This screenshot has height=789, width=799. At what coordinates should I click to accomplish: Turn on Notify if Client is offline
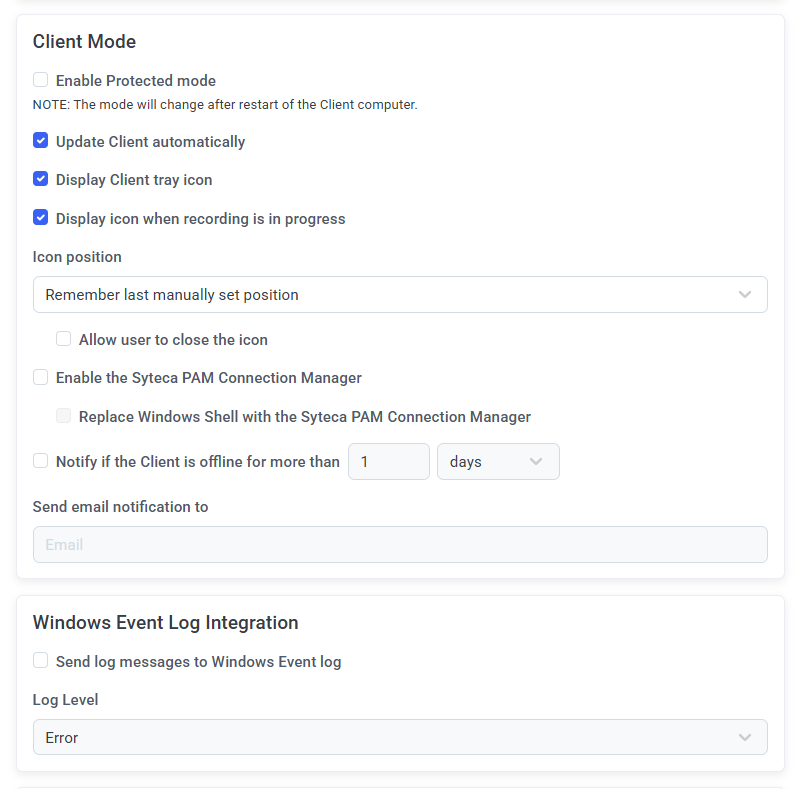[41, 461]
